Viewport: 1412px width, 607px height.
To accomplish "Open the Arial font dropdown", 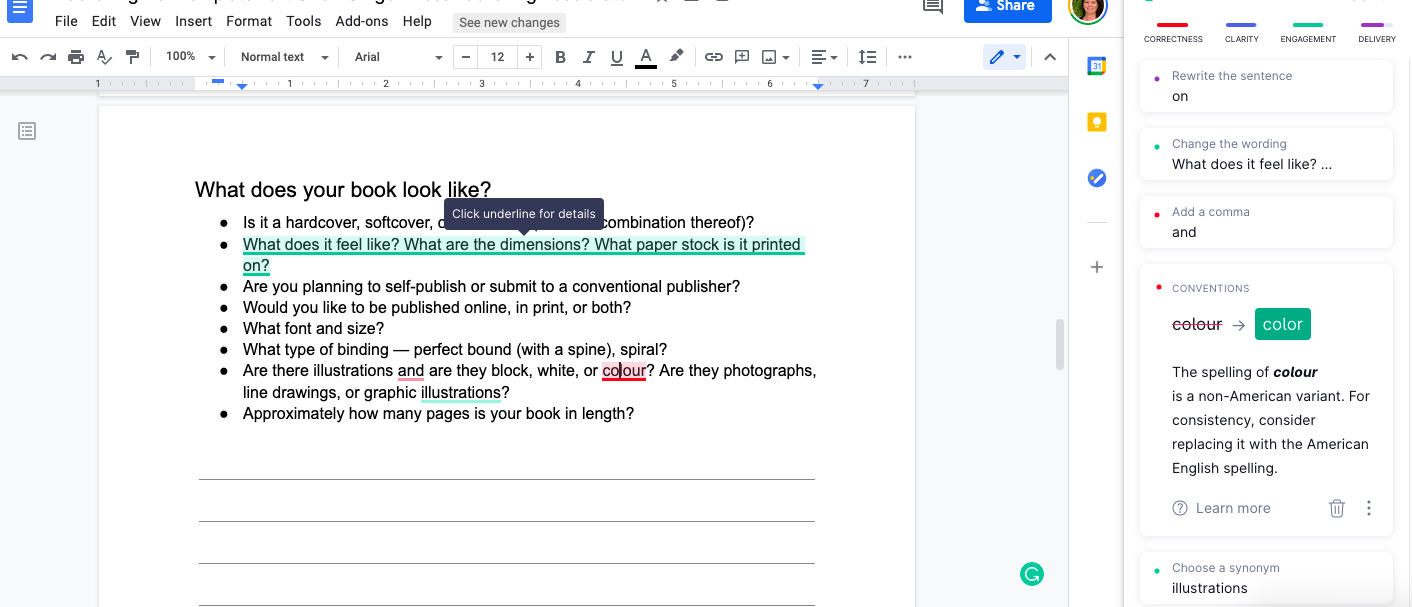I will click(395, 56).
